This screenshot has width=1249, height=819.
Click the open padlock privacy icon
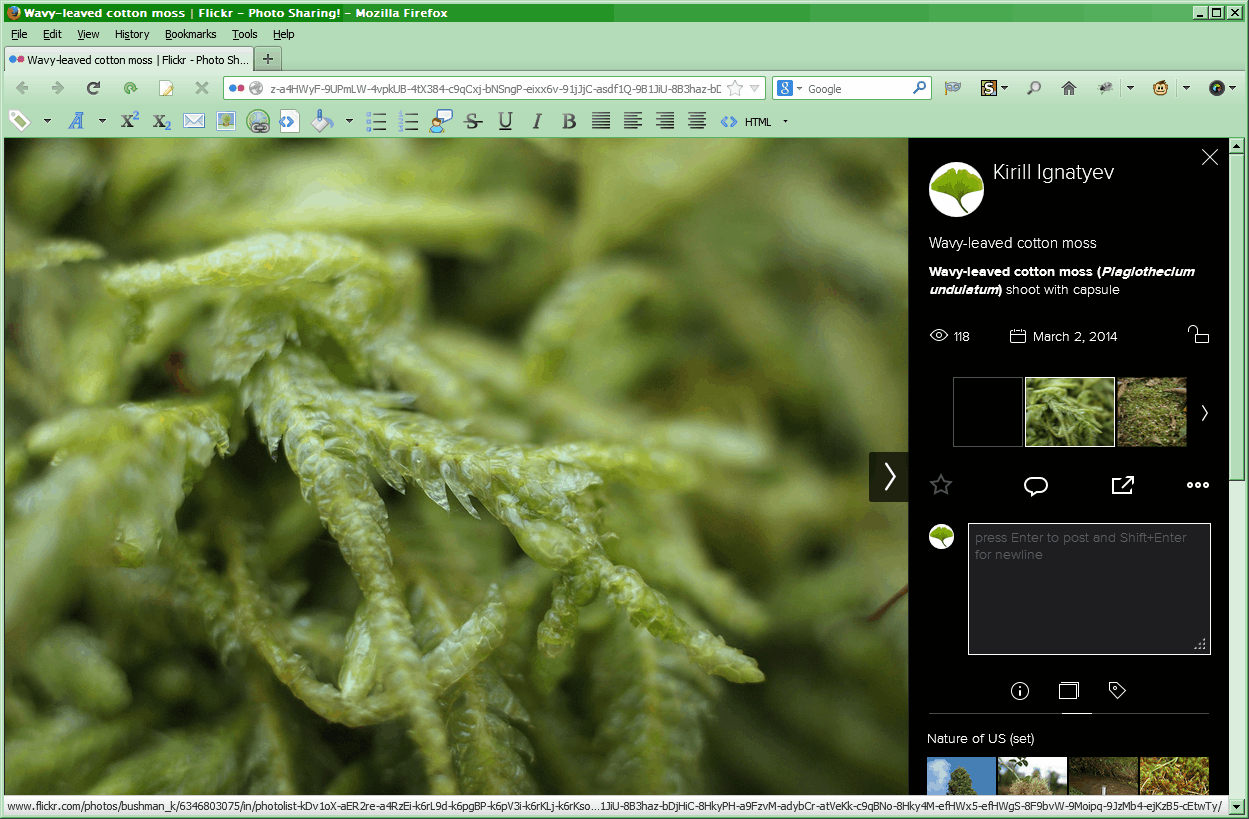(1198, 335)
